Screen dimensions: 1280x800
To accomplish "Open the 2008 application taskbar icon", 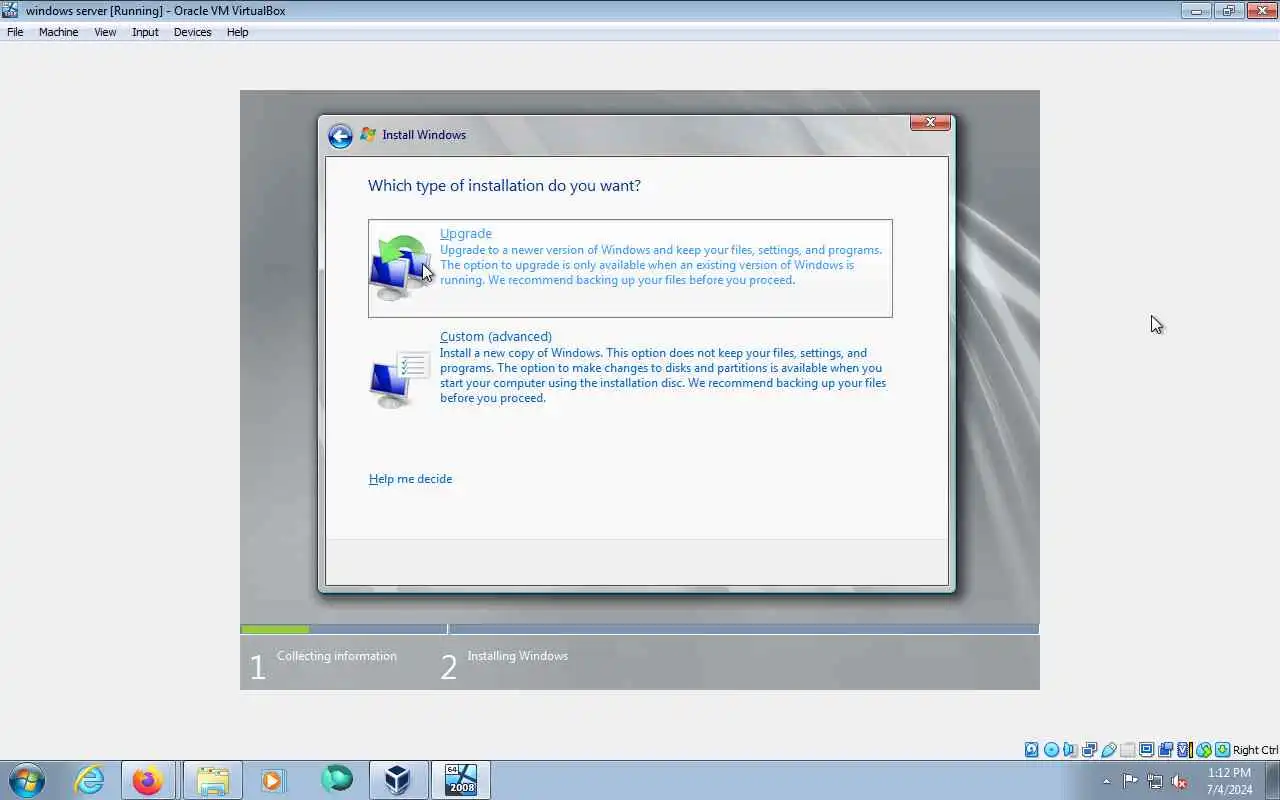I will click(x=461, y=780).
